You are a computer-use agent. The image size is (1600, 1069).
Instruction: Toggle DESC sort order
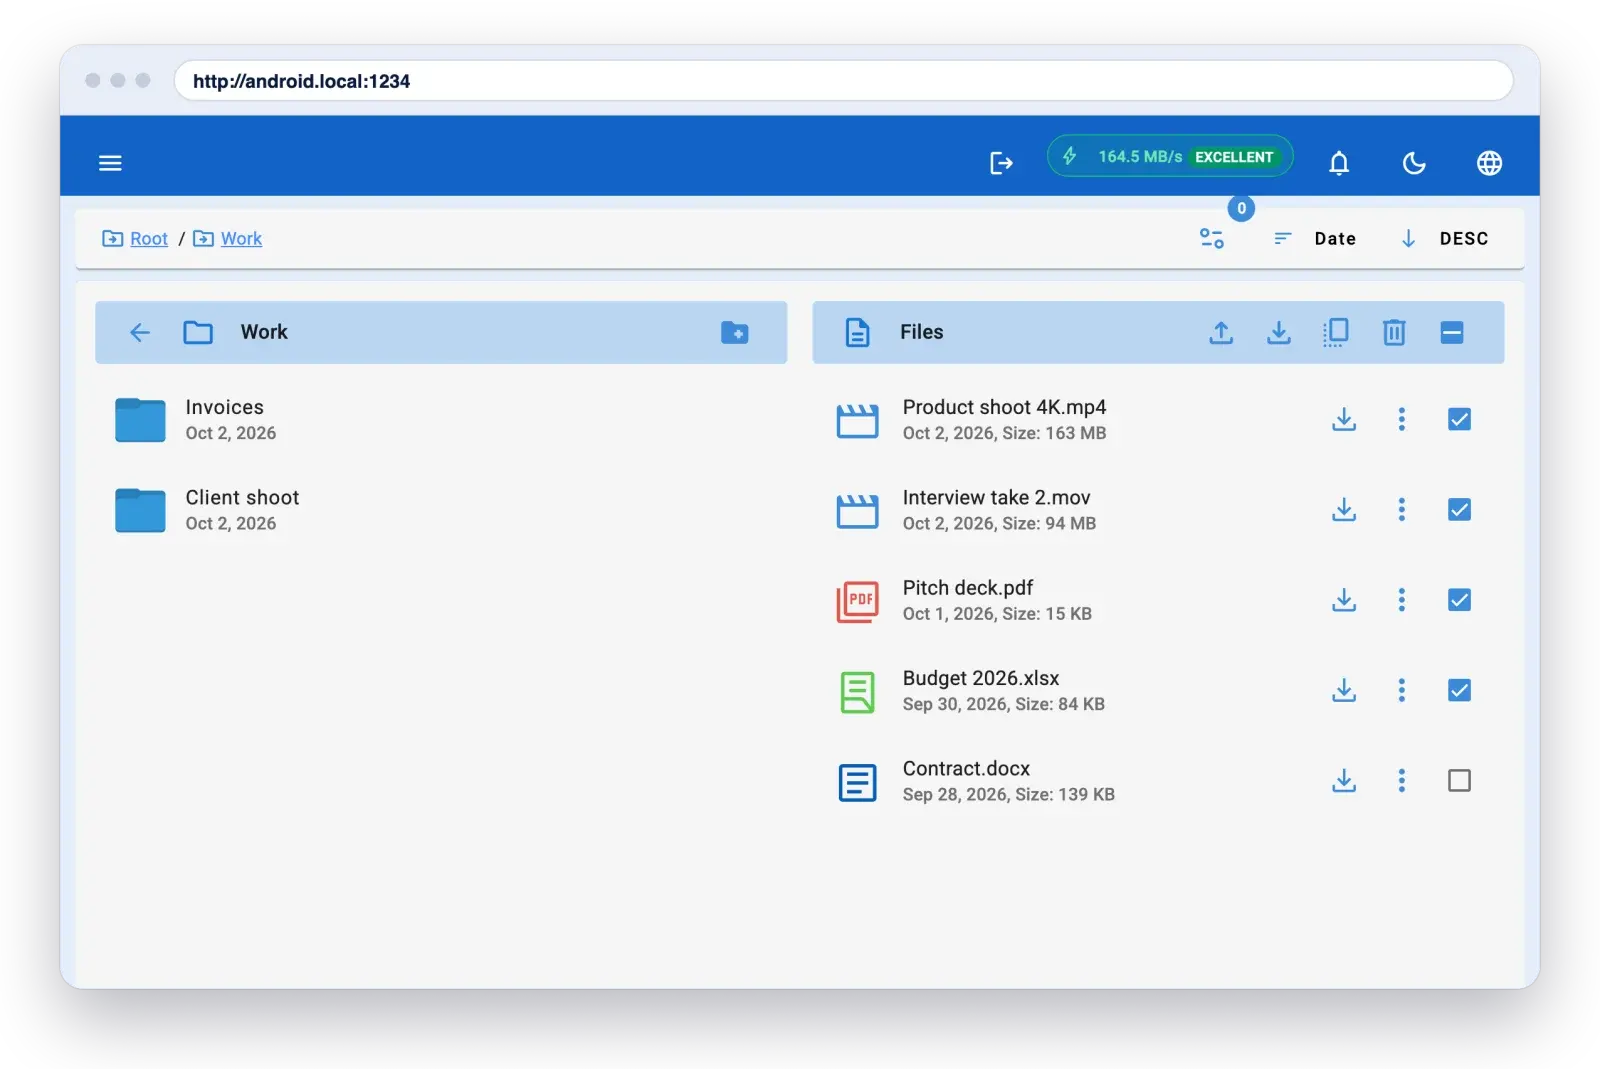point(1444,238)
